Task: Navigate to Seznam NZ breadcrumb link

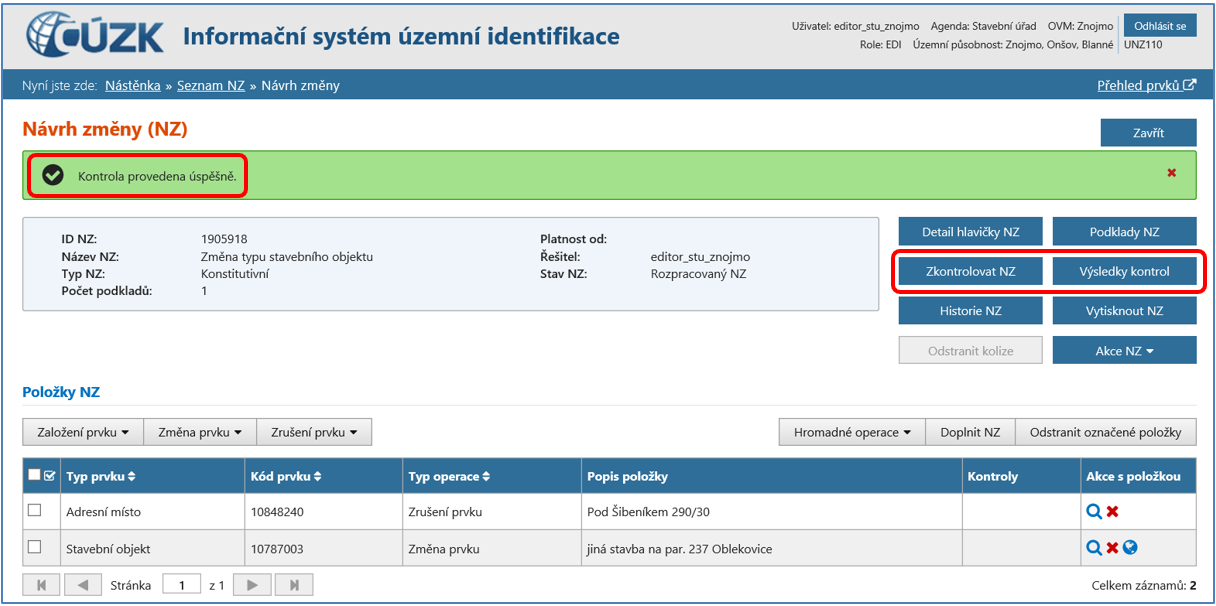Action: click(x=211, y=86)
